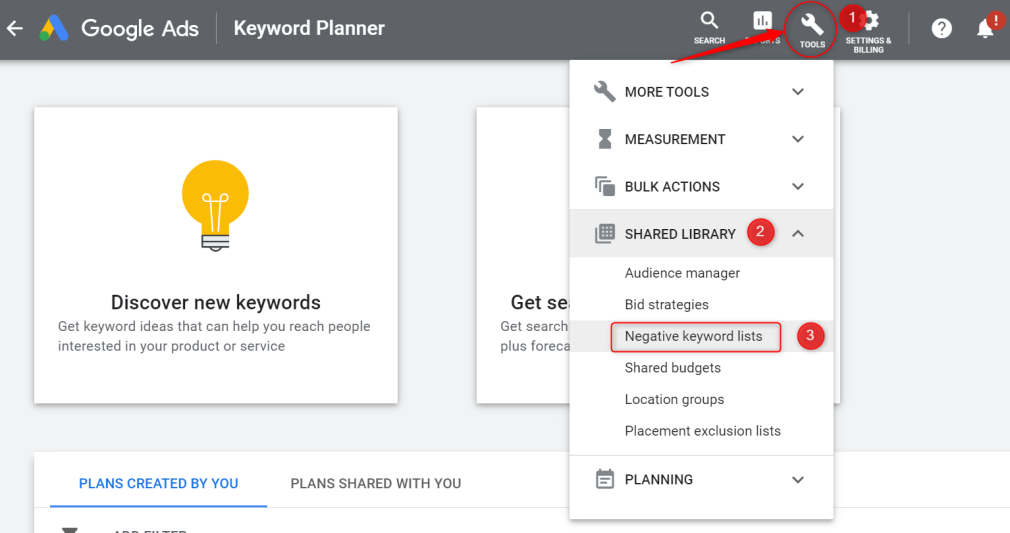
Task: Open the notifications bell icon
Action: point(985,28)
